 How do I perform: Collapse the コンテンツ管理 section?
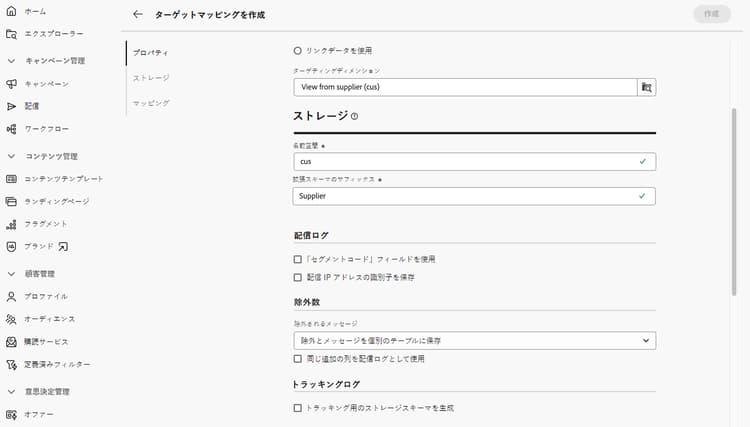click(x=12, y=156)
